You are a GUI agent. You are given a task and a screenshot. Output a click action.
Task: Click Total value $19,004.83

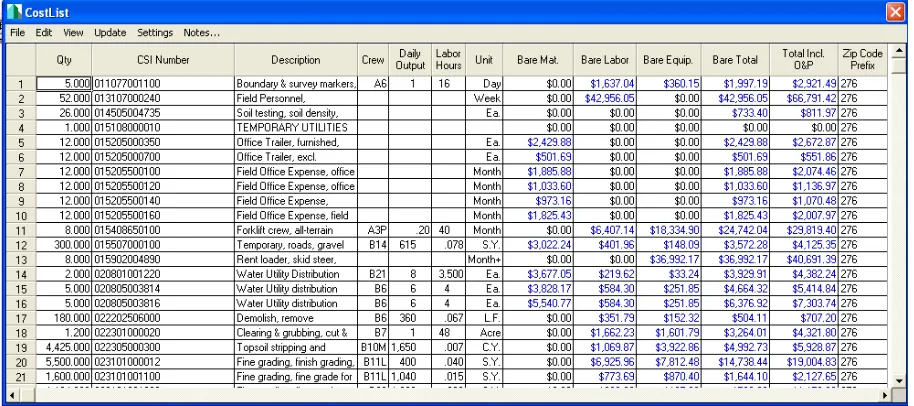804,362
